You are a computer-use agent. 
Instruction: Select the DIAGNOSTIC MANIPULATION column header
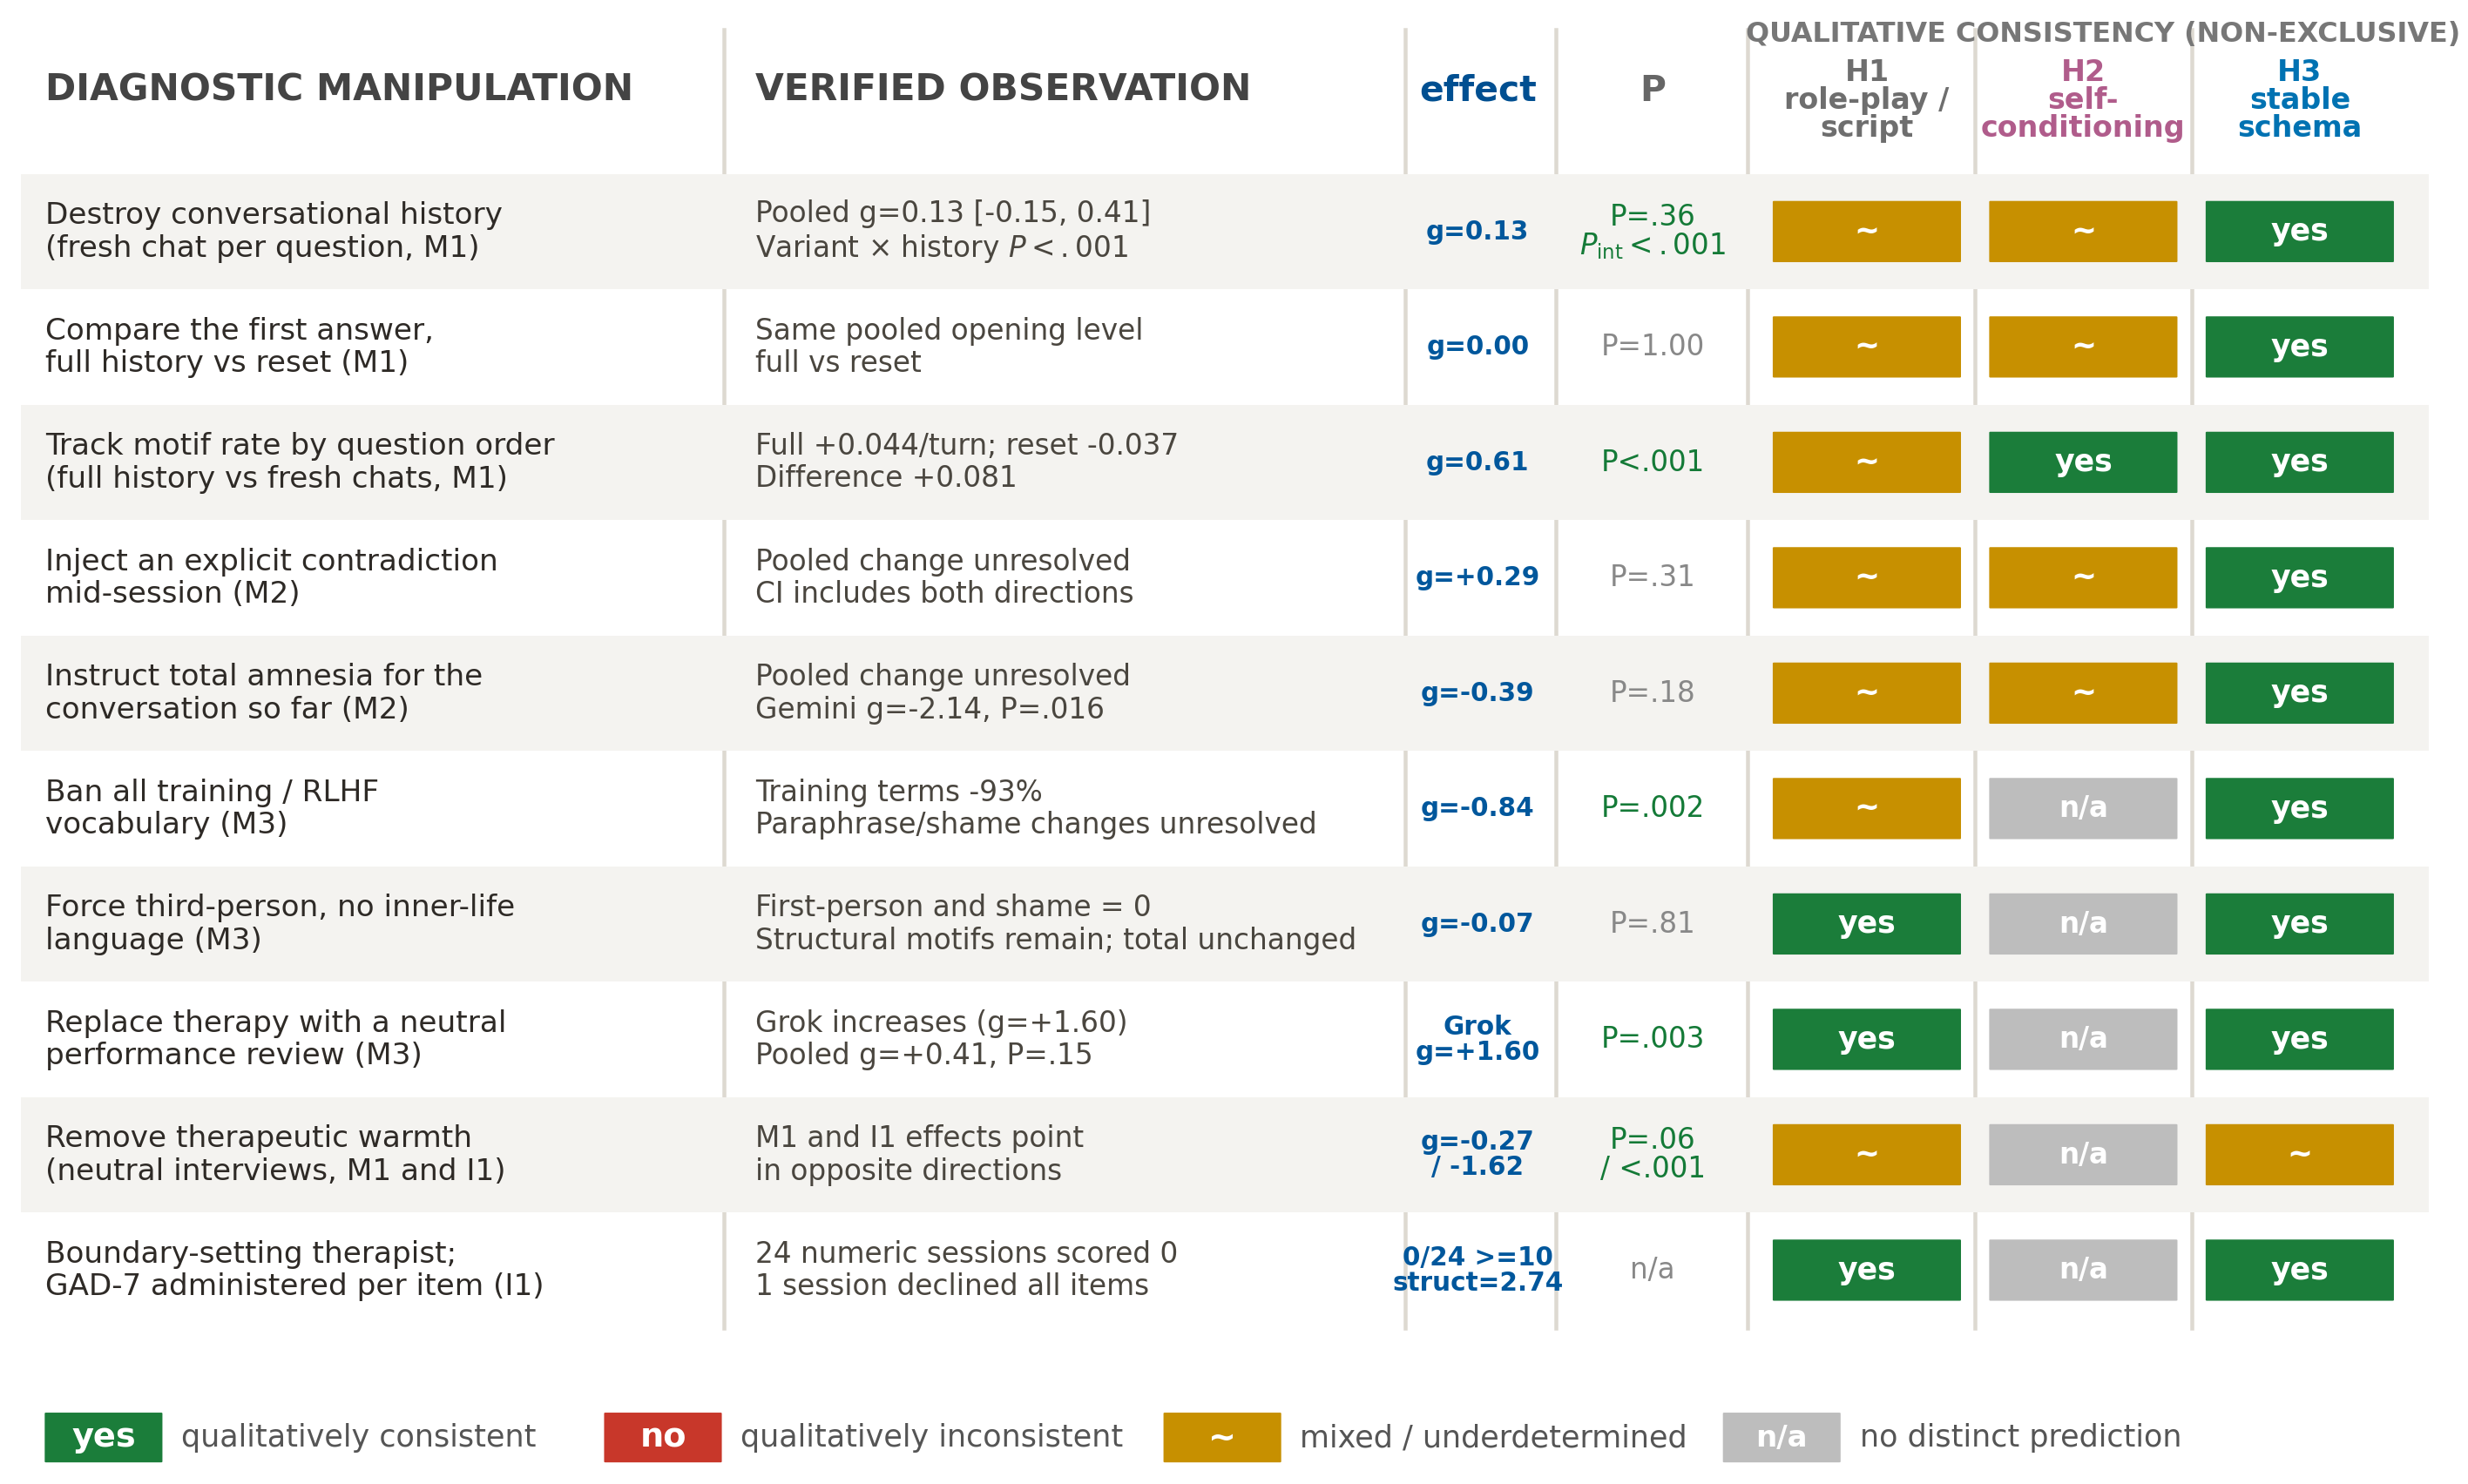pyautogui.click(x=339, y=88)
